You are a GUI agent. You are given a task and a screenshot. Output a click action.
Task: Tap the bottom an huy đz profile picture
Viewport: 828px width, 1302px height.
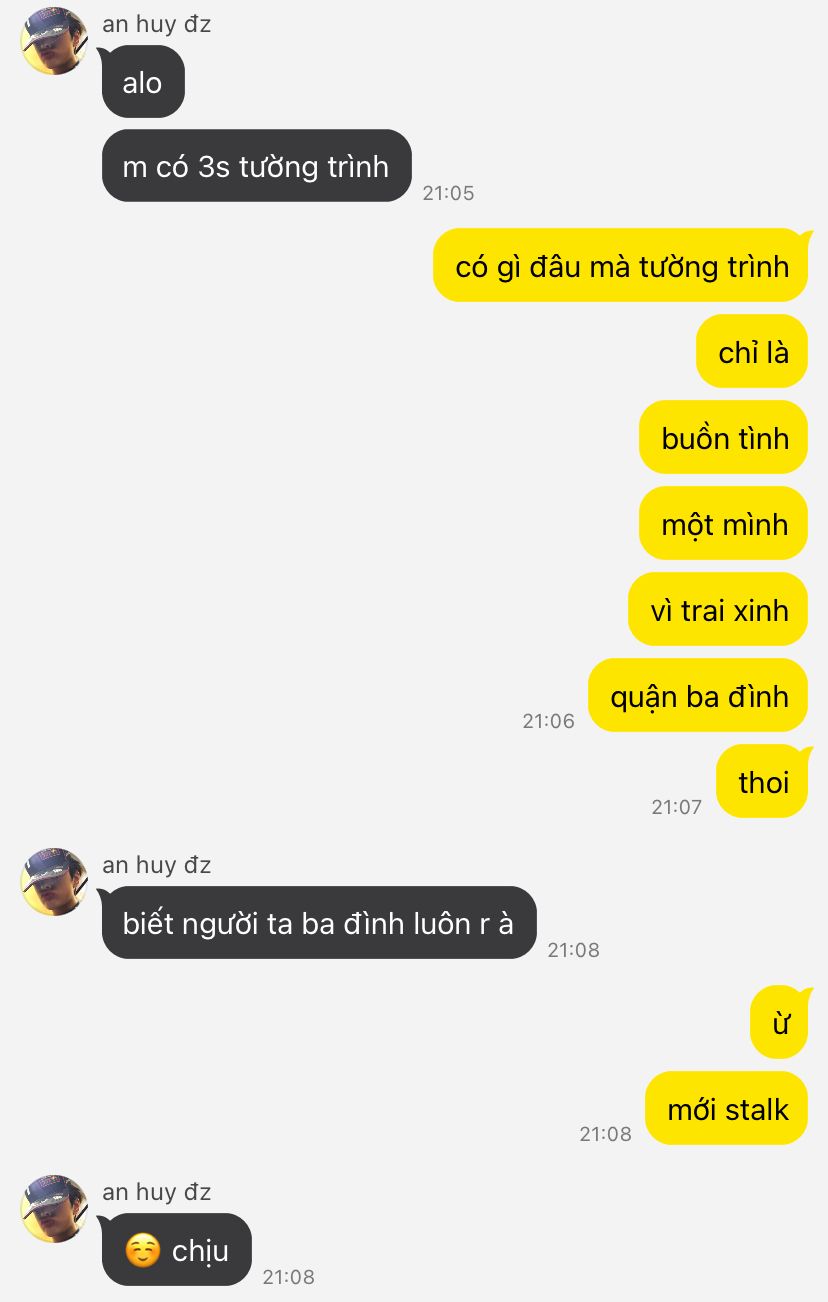tap(54, 1209)
